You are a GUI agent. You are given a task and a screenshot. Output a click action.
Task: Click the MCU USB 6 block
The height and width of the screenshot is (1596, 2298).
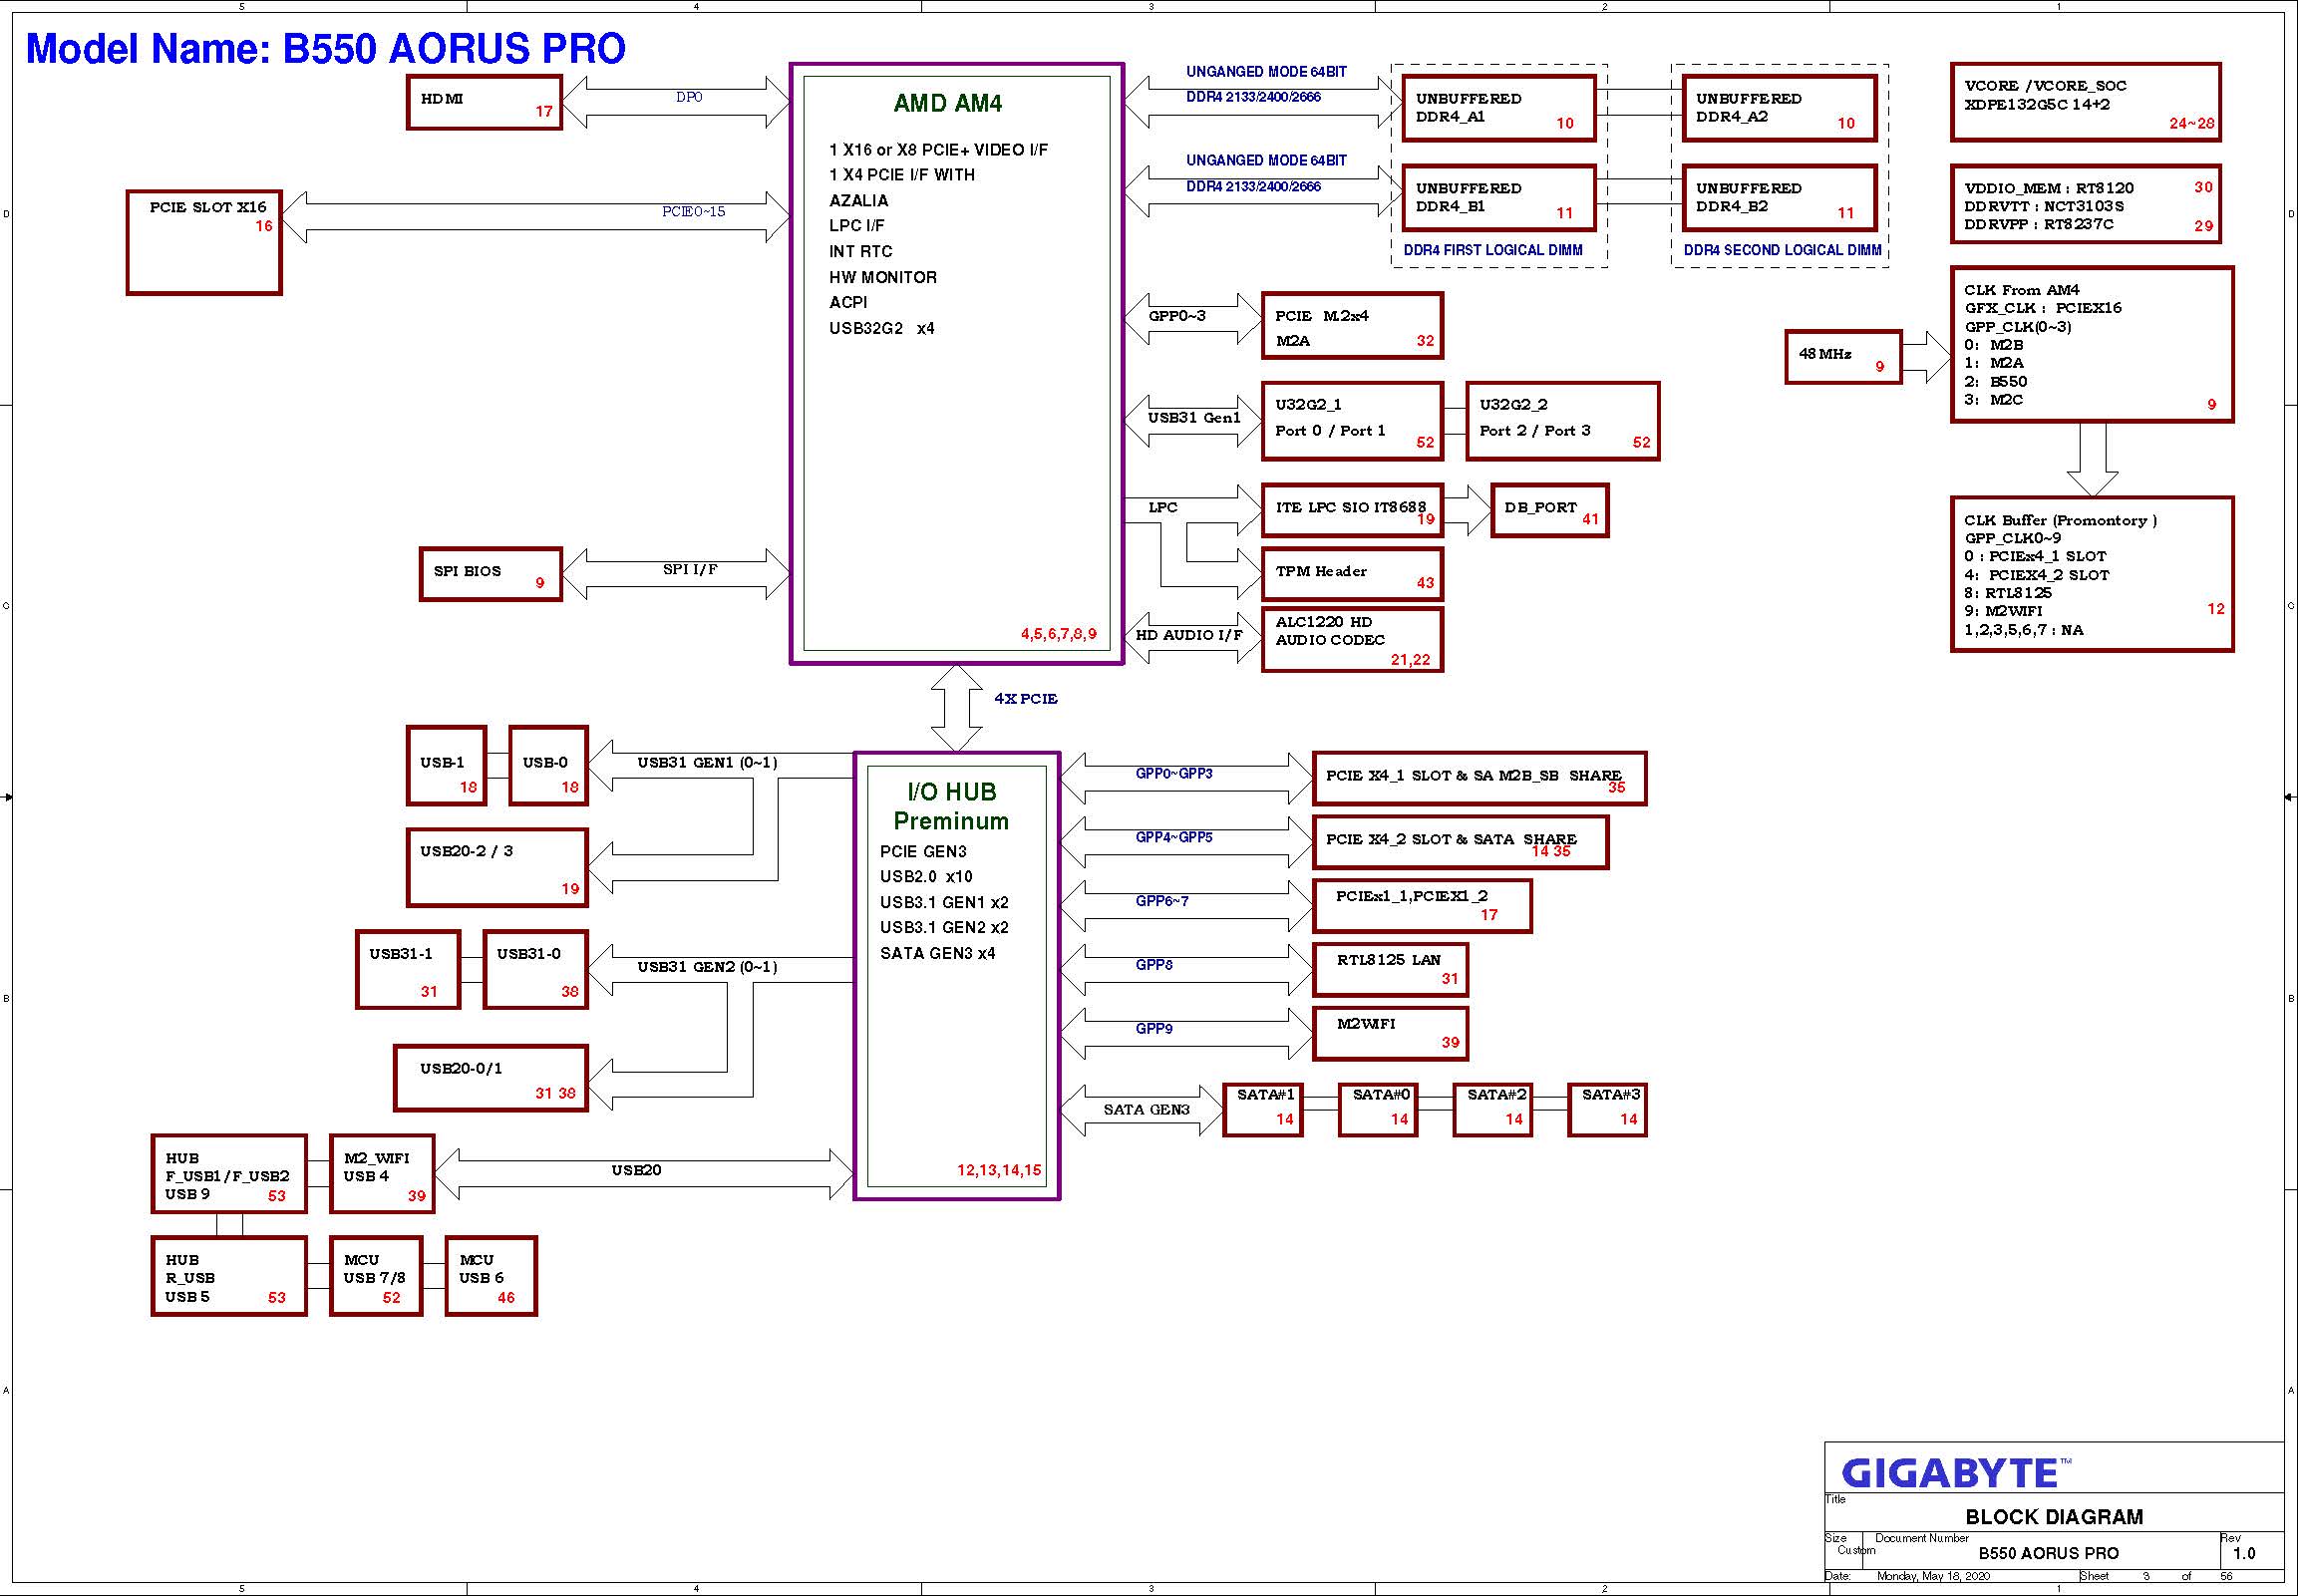click(x=491, y=1277)
